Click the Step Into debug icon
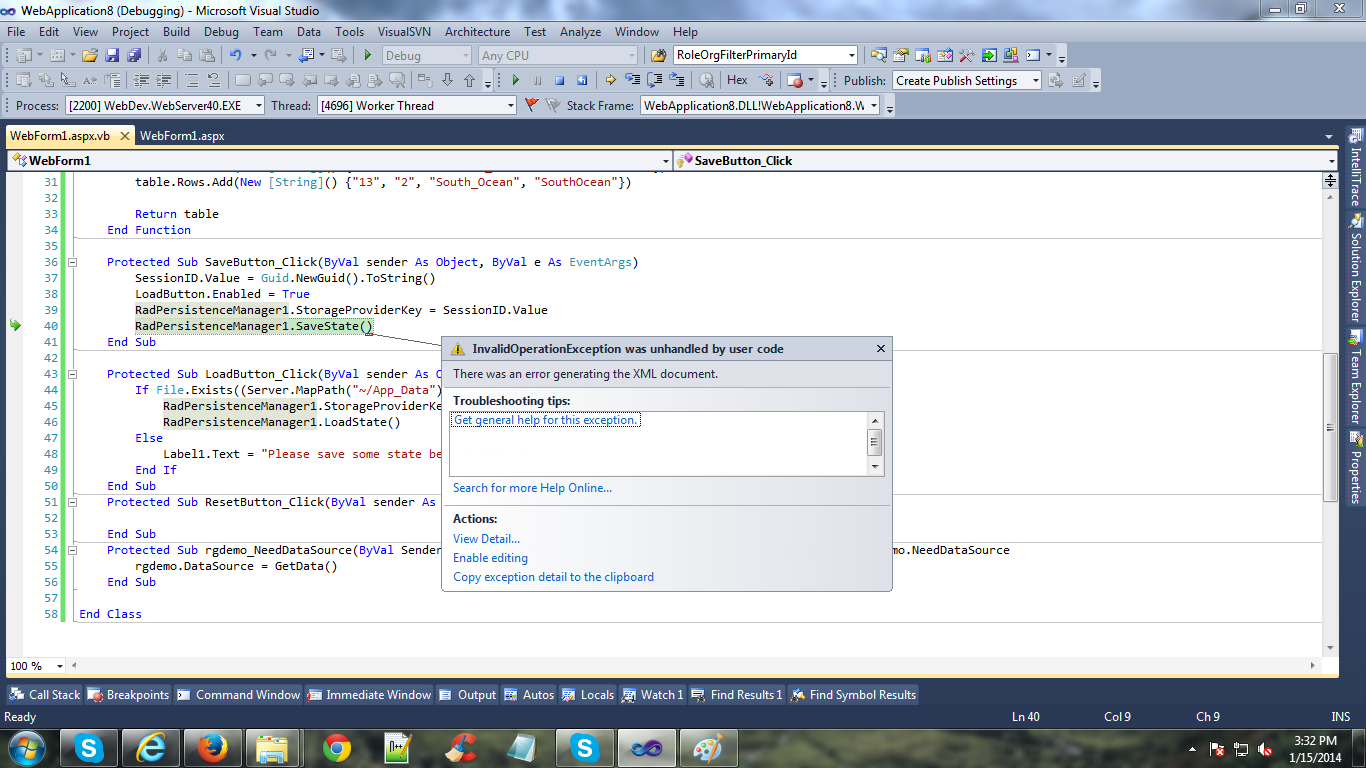1366x768 pixels. [631, 81]
